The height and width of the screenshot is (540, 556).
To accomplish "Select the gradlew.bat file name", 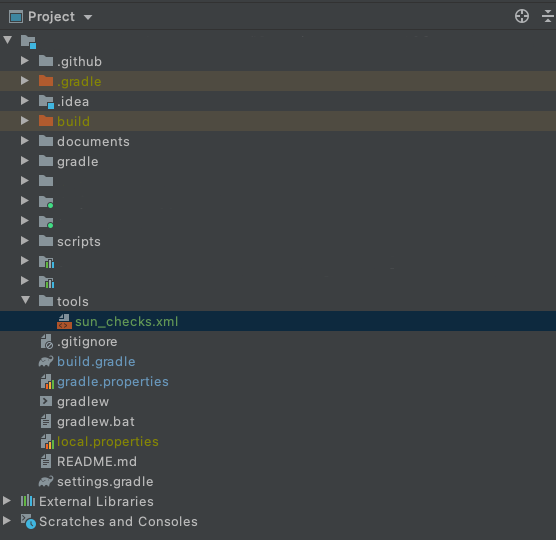I will coord(96,422).
